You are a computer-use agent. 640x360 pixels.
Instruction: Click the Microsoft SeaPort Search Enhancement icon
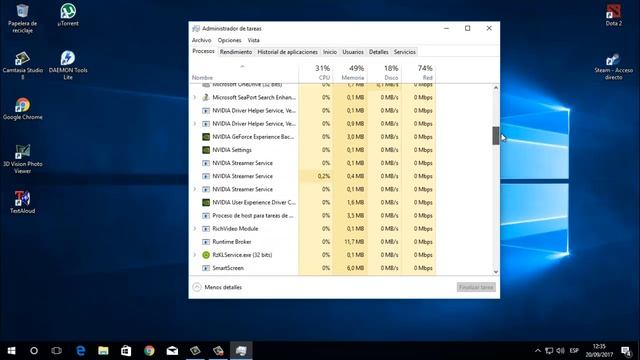click(x=206, y=98)
